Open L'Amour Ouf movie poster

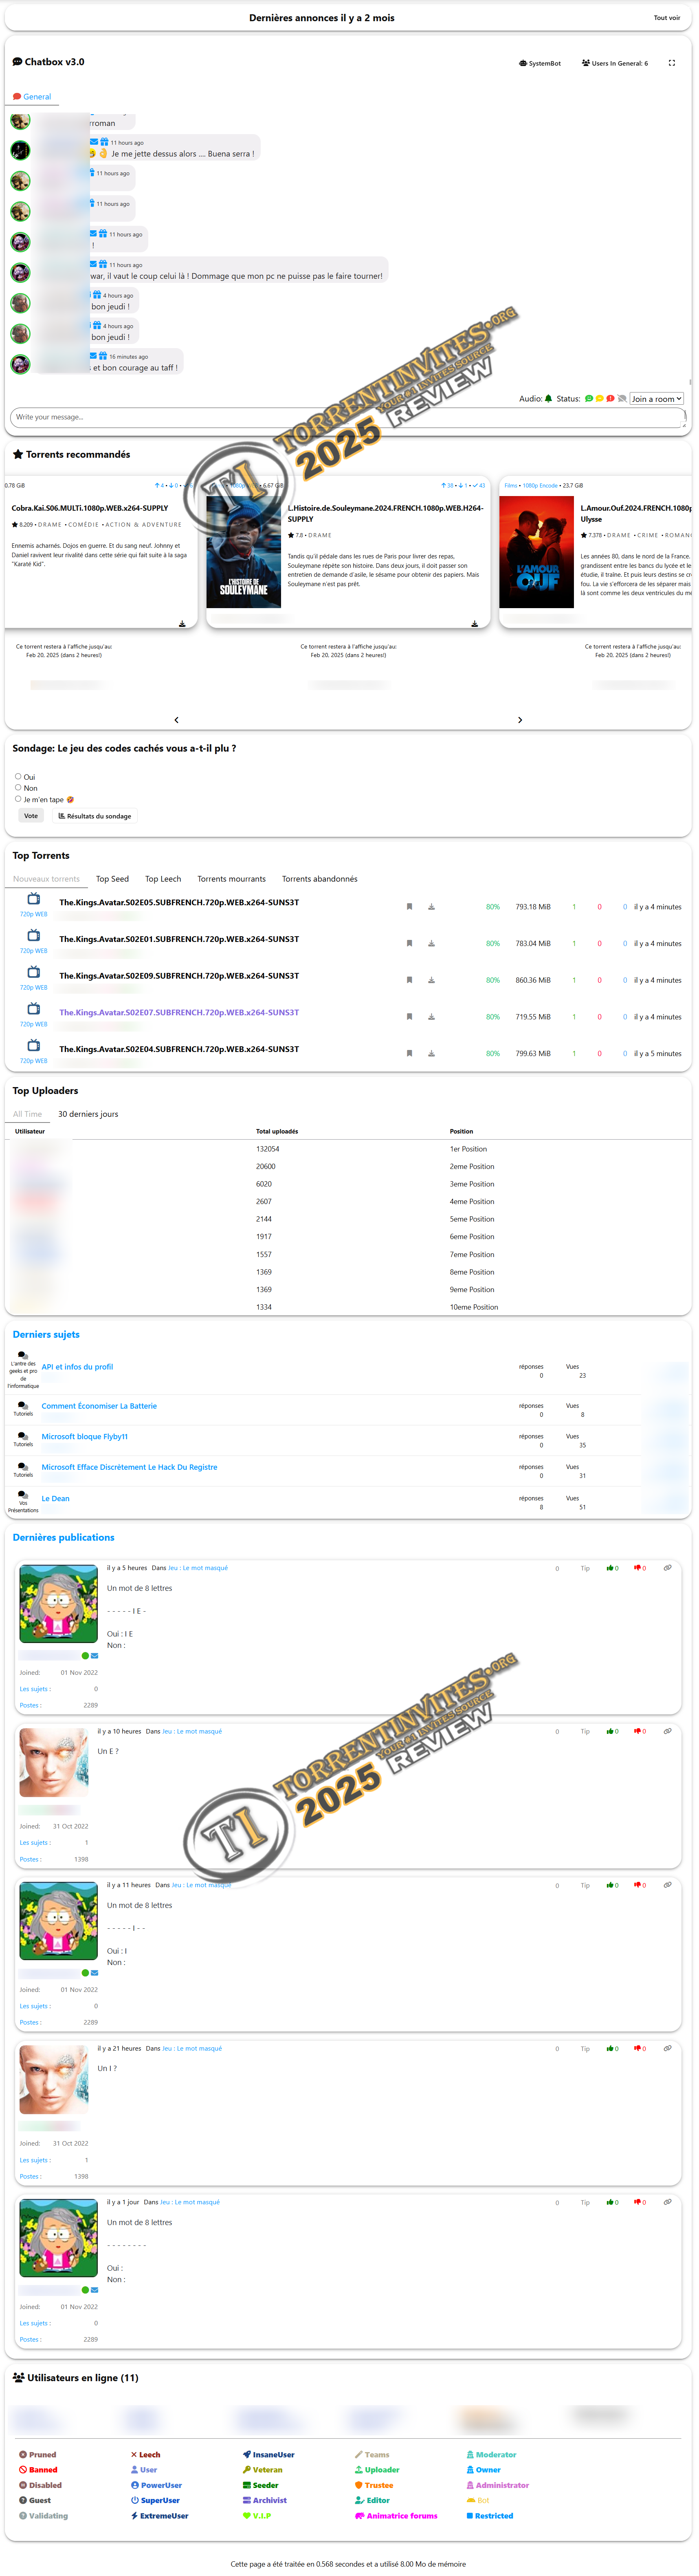pos(537,552)
